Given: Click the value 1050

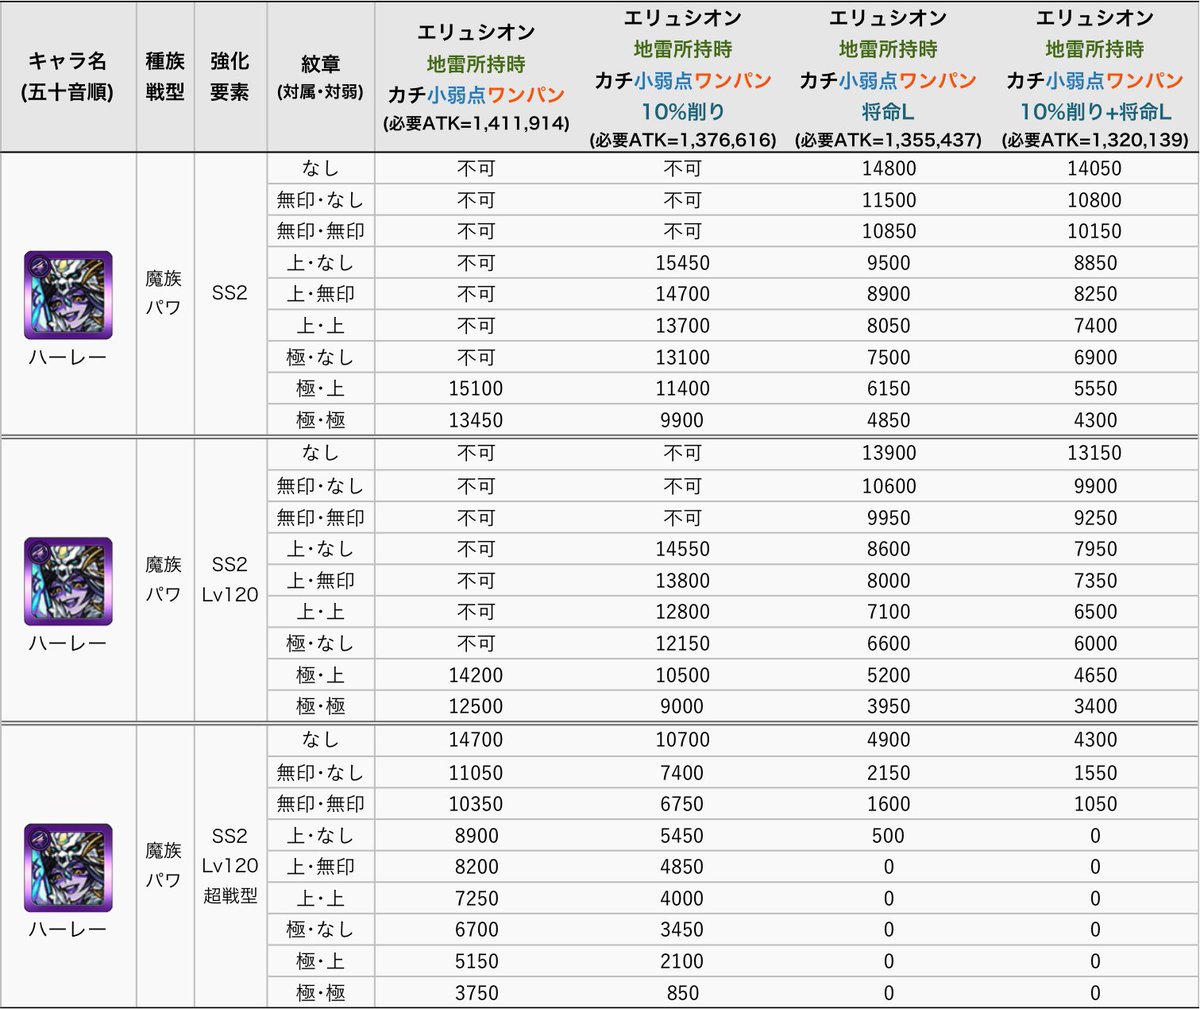Looking at the screenshot, I should [x=1095, y=804].
